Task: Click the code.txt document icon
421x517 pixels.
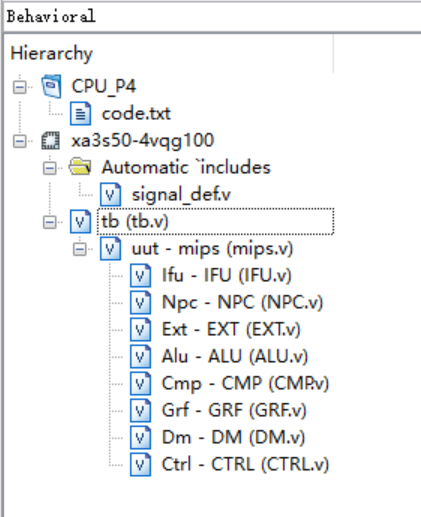Action: pyautogui.click(x=80, y=114)
